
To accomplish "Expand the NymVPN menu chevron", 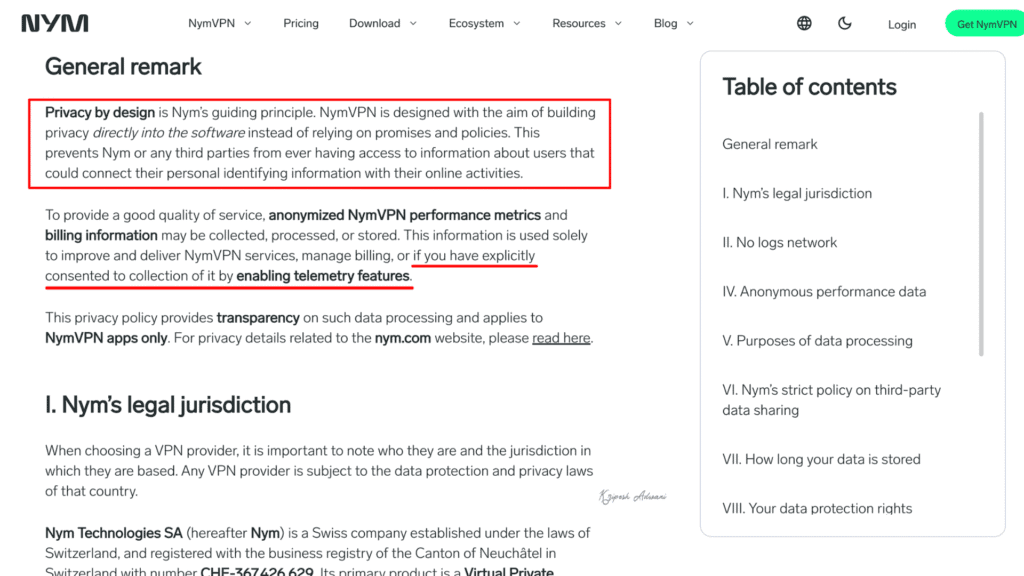I will tap(248, 24).
